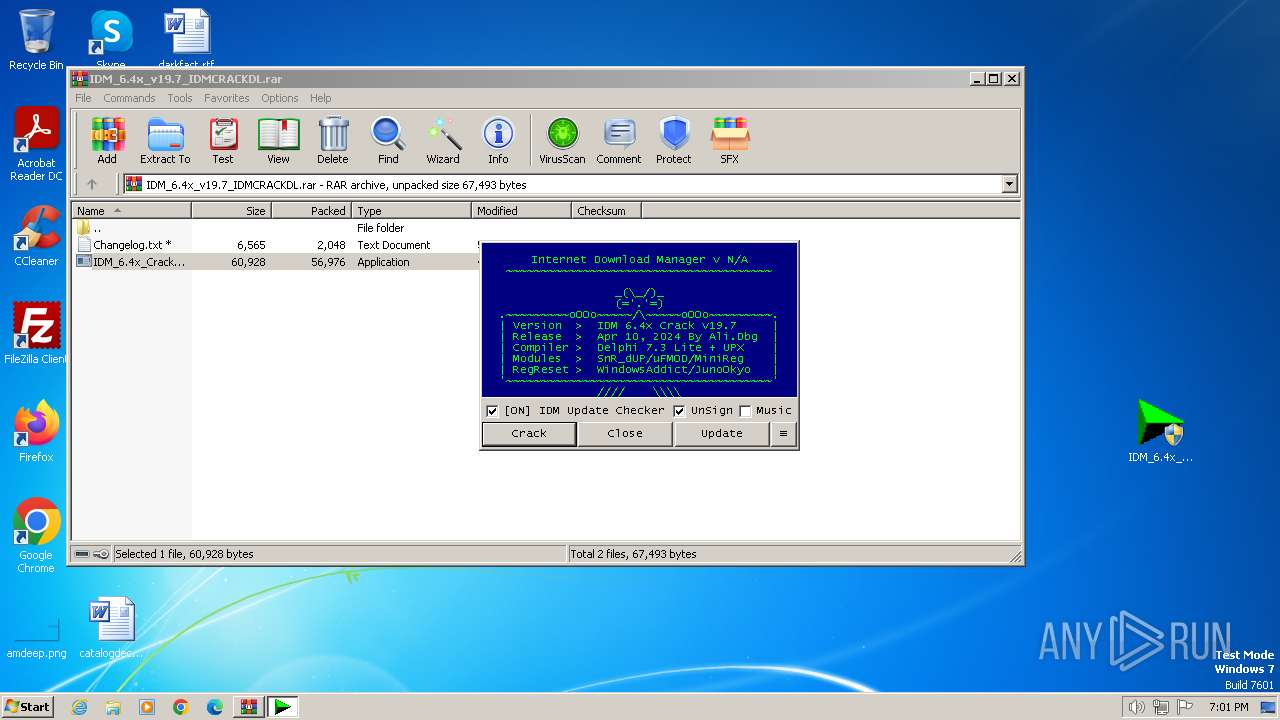Viewport: 1280px width, 720px height.
Task: Open the Find magnifier tool
Action: tap(388, 141)
